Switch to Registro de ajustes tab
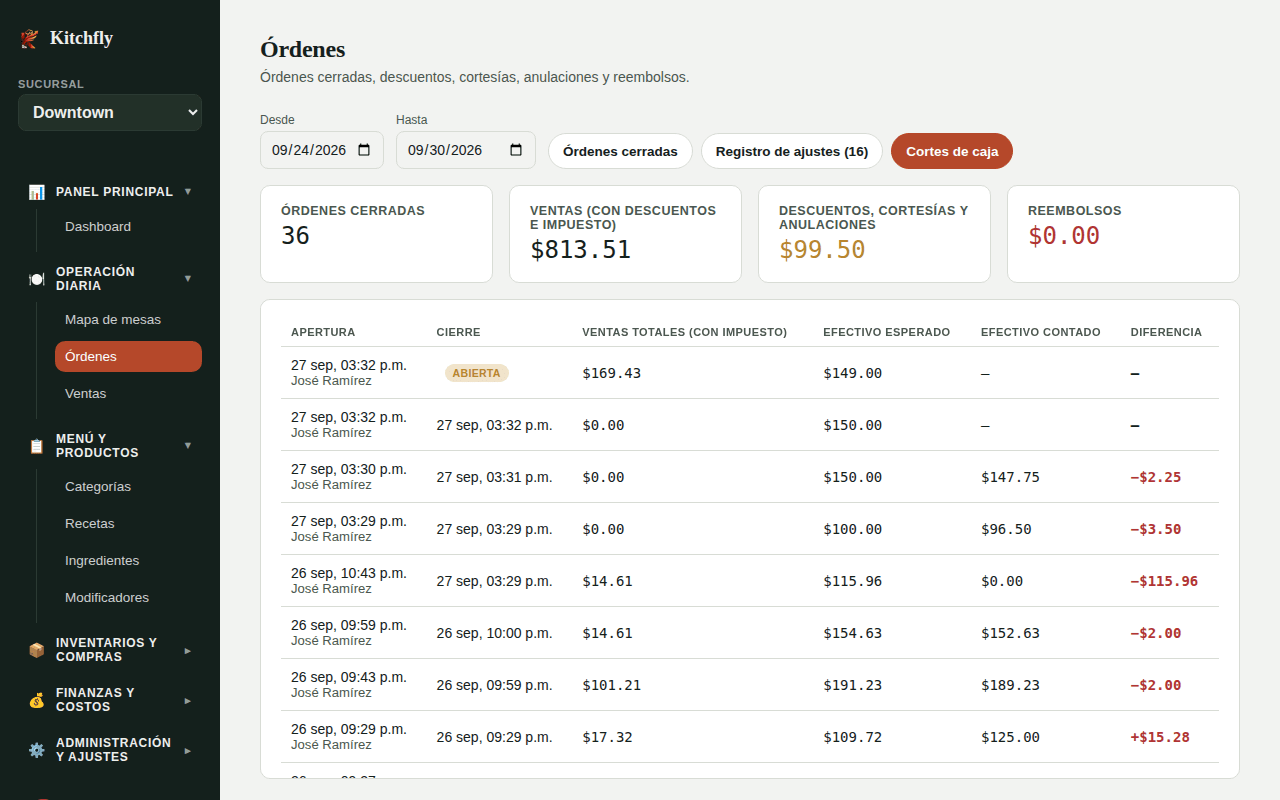 pos(792,151)
